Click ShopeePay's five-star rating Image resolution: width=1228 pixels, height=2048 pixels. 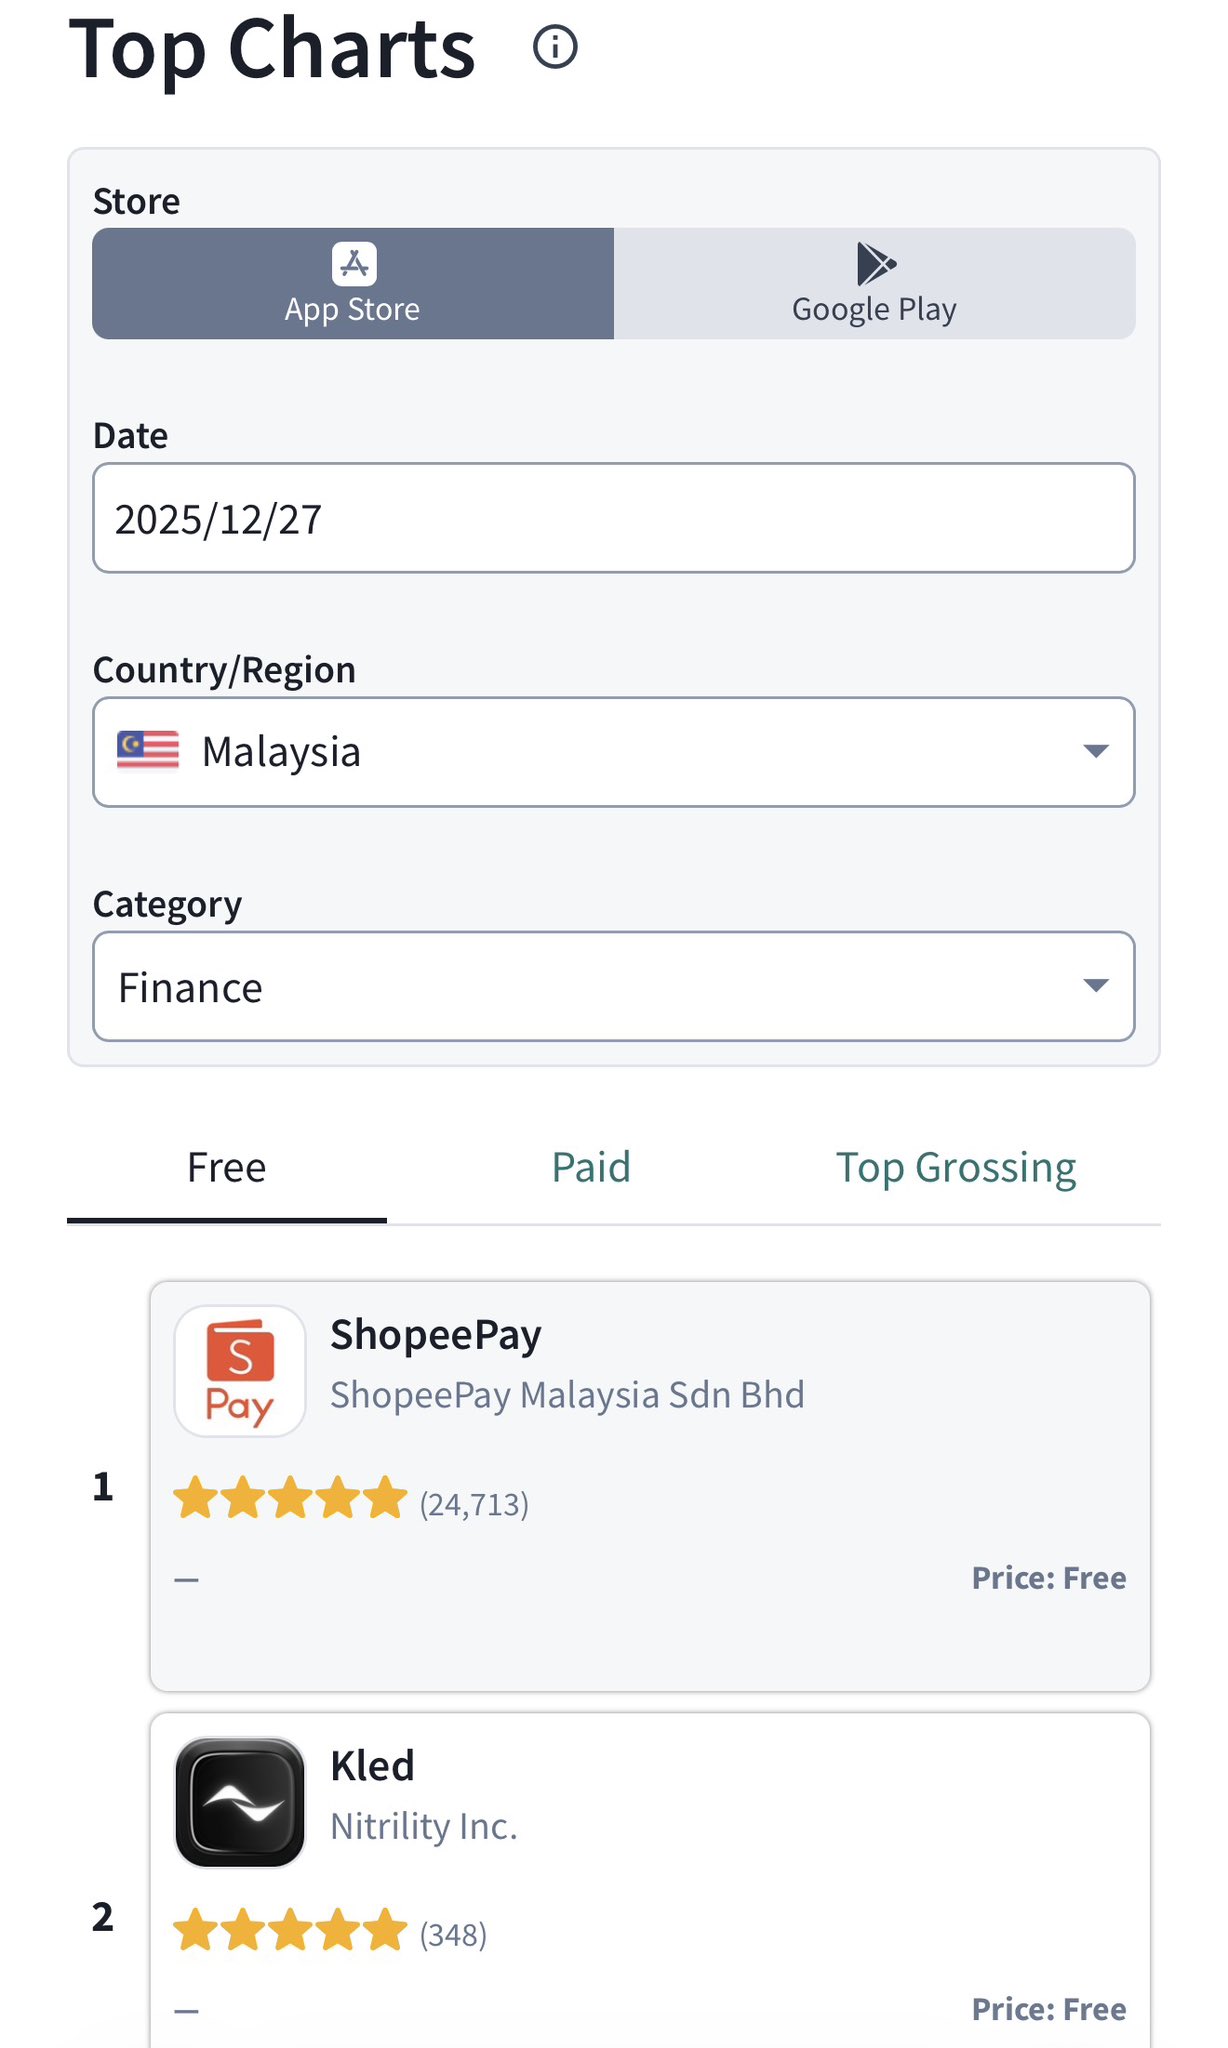[x=290, y=1501]
